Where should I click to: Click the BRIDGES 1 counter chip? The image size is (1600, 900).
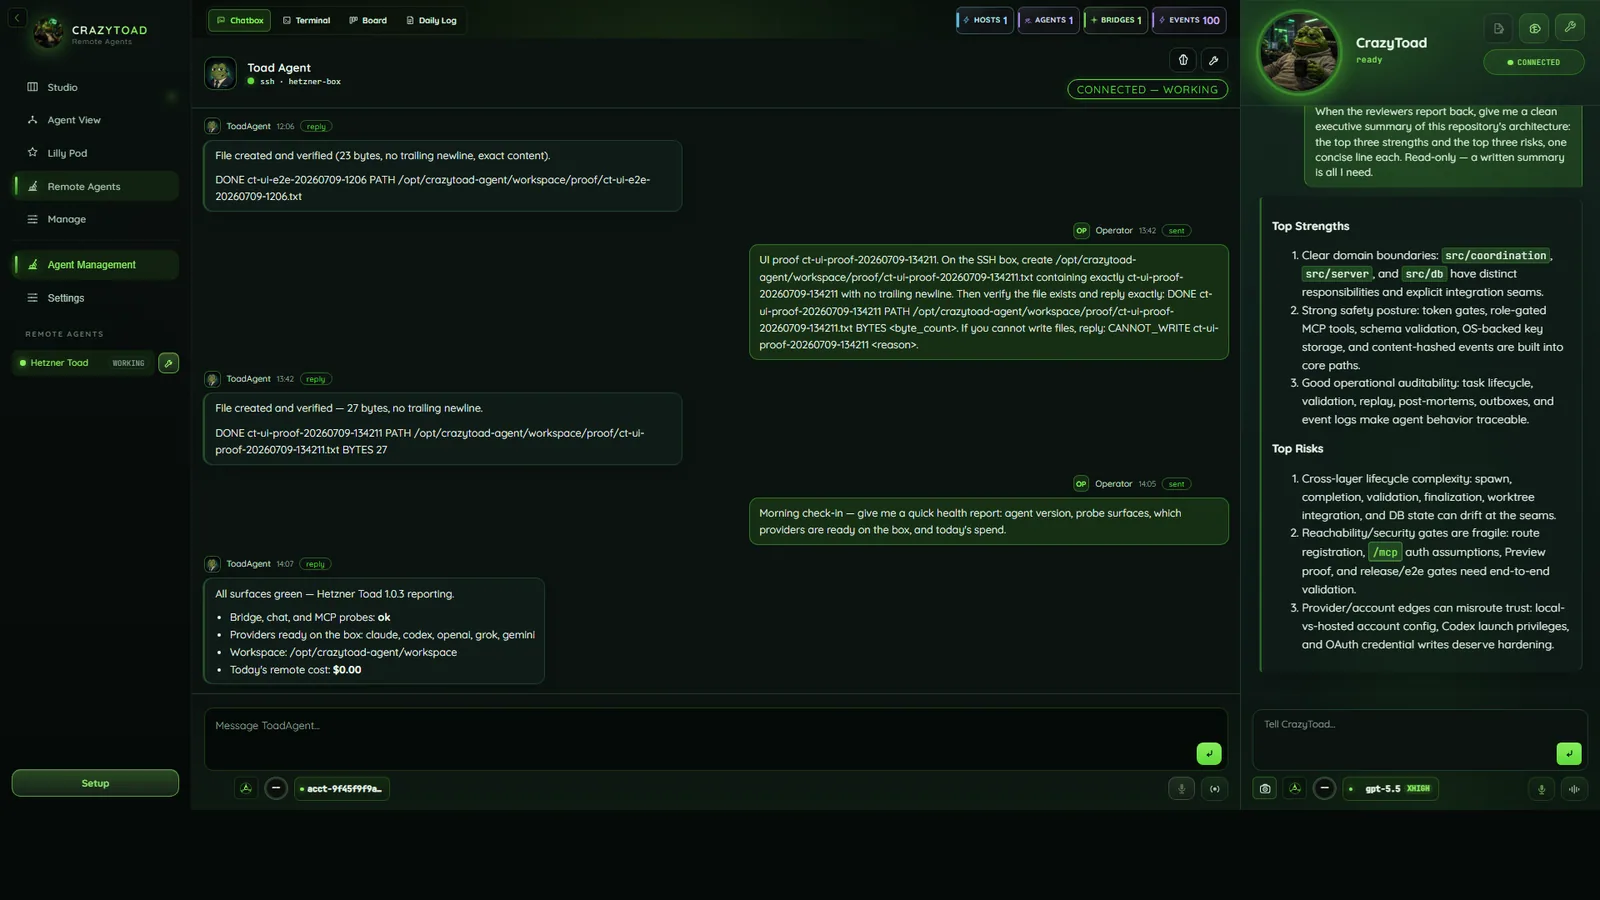(1116, 20)
